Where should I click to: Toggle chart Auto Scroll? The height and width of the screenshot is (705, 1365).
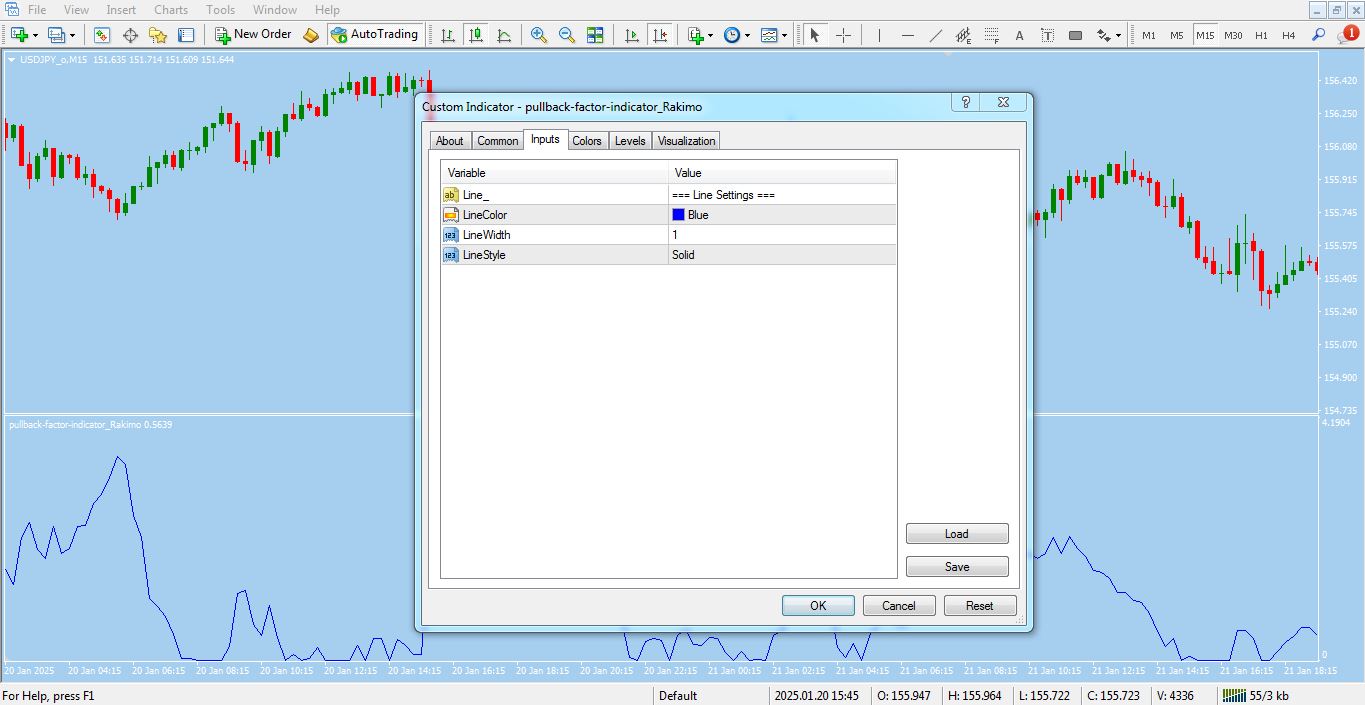(x=632, y=35)
